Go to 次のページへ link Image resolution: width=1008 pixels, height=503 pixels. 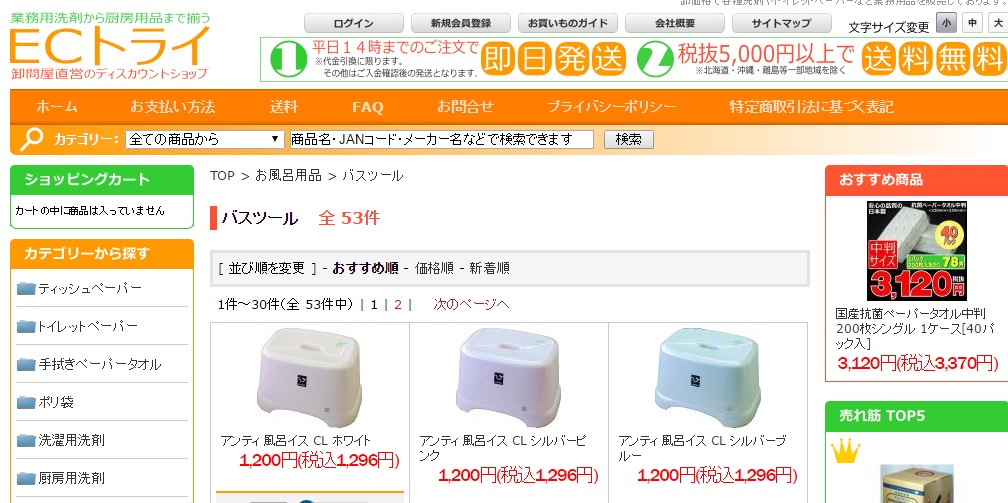pyautogui.click(x=471, y=304)
